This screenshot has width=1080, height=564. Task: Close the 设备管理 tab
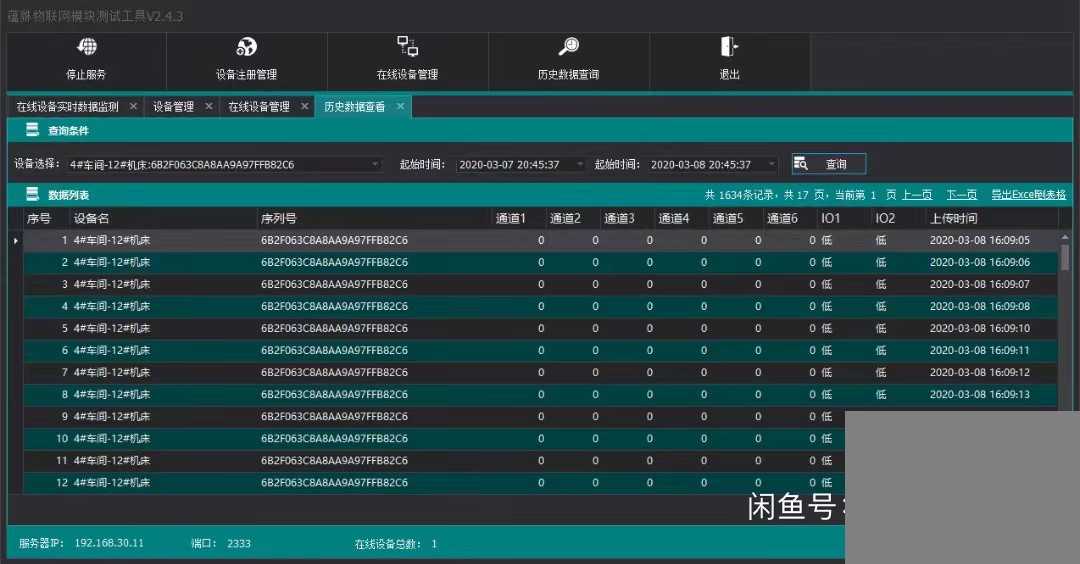pyautogui.click(x=209, y=106)
